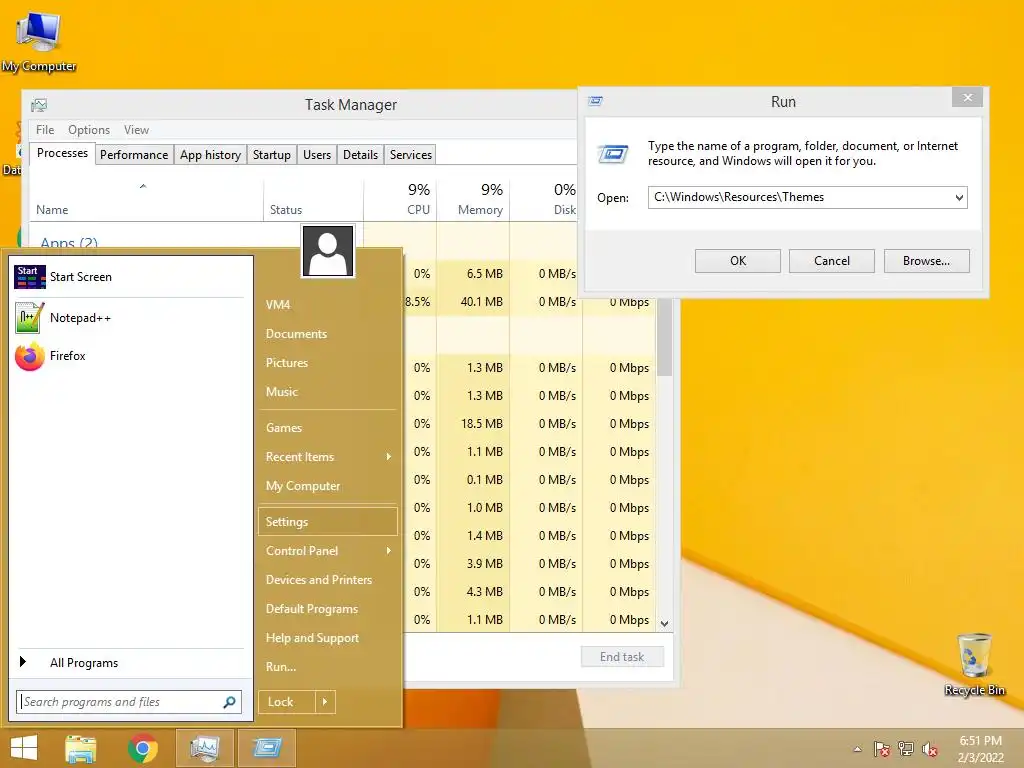Open Help and Support
Viewport: 1024px width, 768px height.
[x=328, y=638]
